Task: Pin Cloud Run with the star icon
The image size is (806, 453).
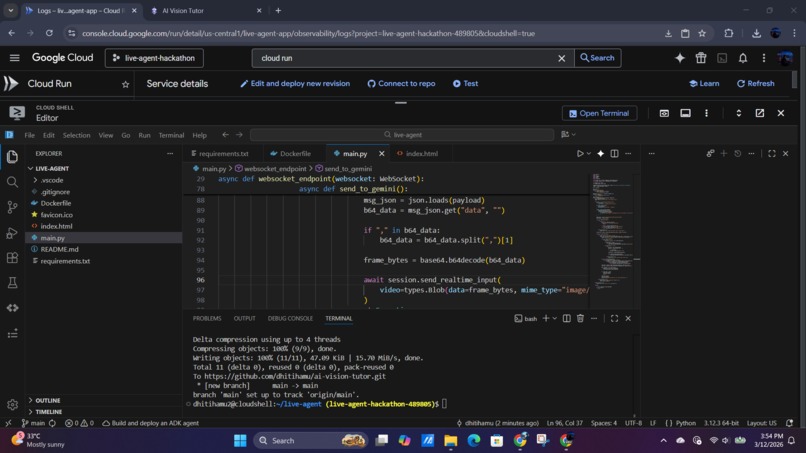Action: coord(125,84)
